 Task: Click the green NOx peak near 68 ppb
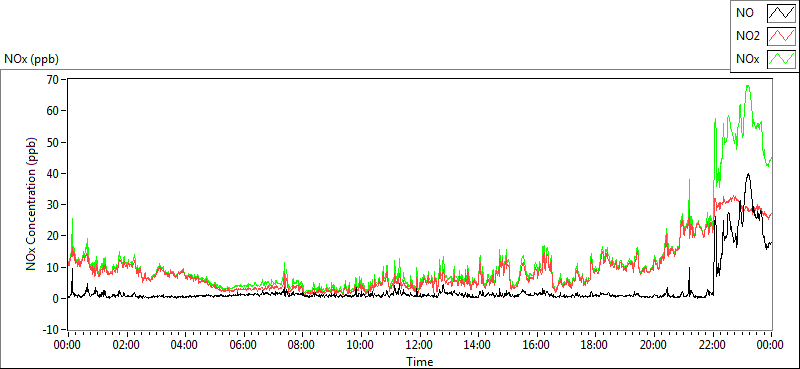[747, 86]
